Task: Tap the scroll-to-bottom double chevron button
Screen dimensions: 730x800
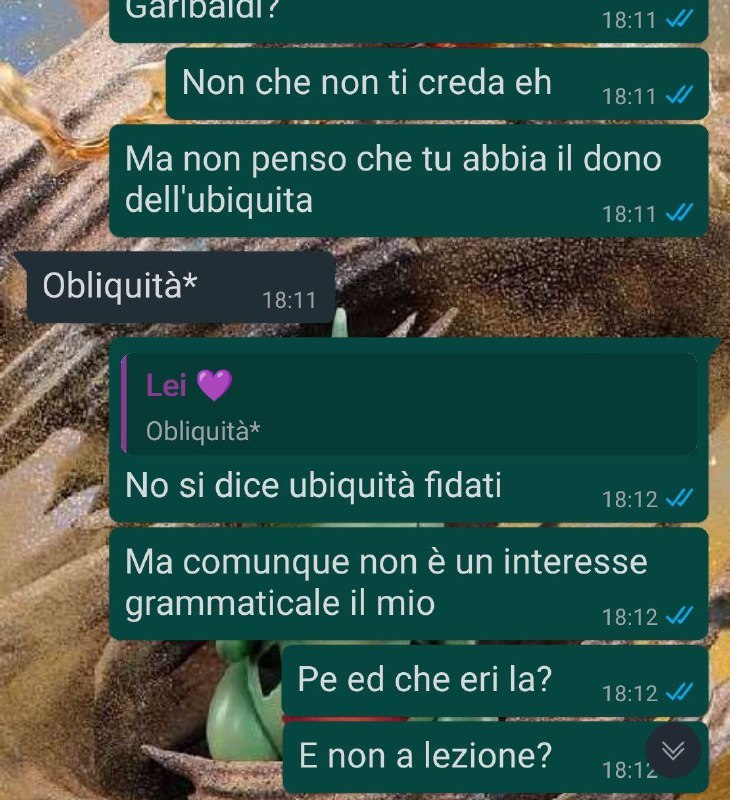Action: (x=673, y=751)
